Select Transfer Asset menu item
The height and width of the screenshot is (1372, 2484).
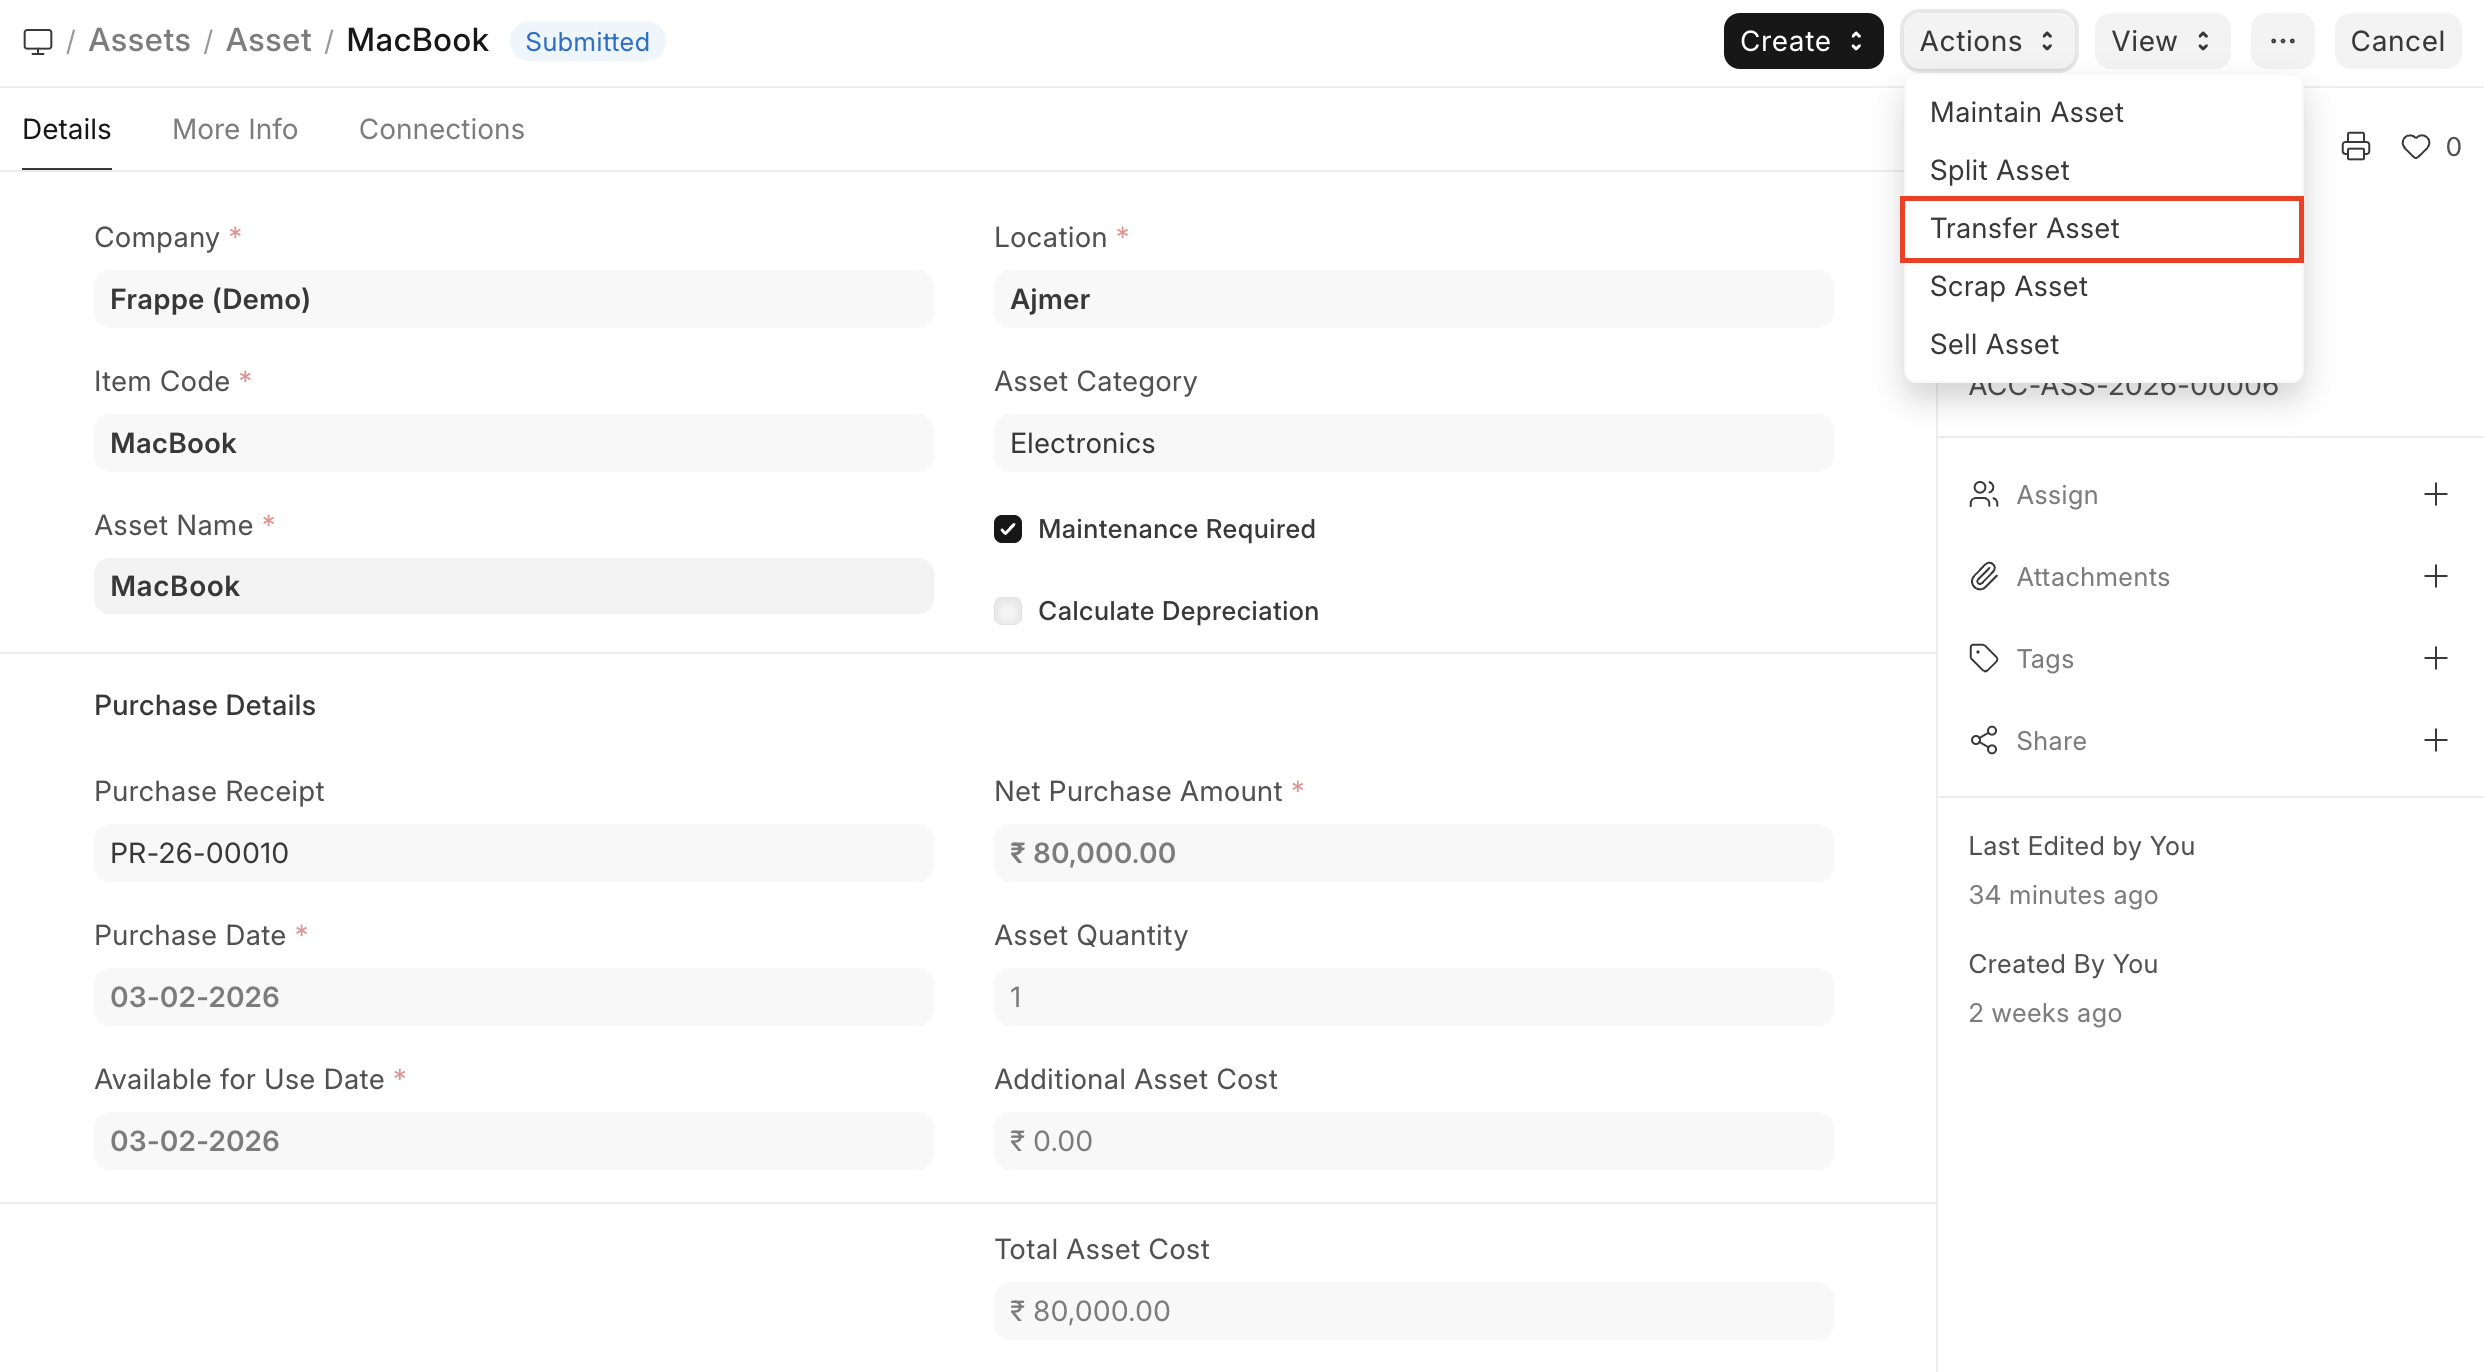pos(2103,228)
